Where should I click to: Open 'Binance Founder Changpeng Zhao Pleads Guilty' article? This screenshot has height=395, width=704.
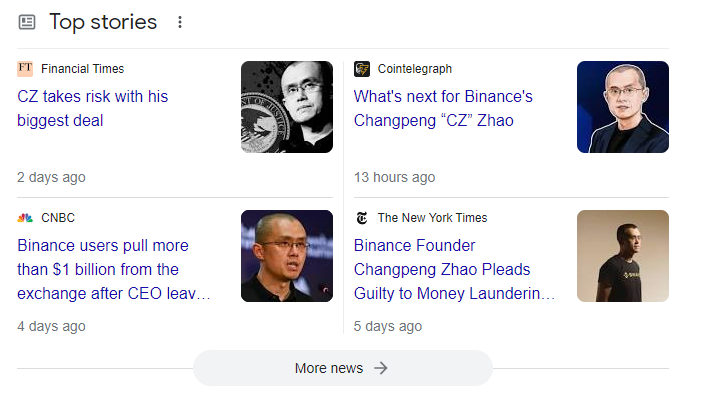click(x=454, y=269)
